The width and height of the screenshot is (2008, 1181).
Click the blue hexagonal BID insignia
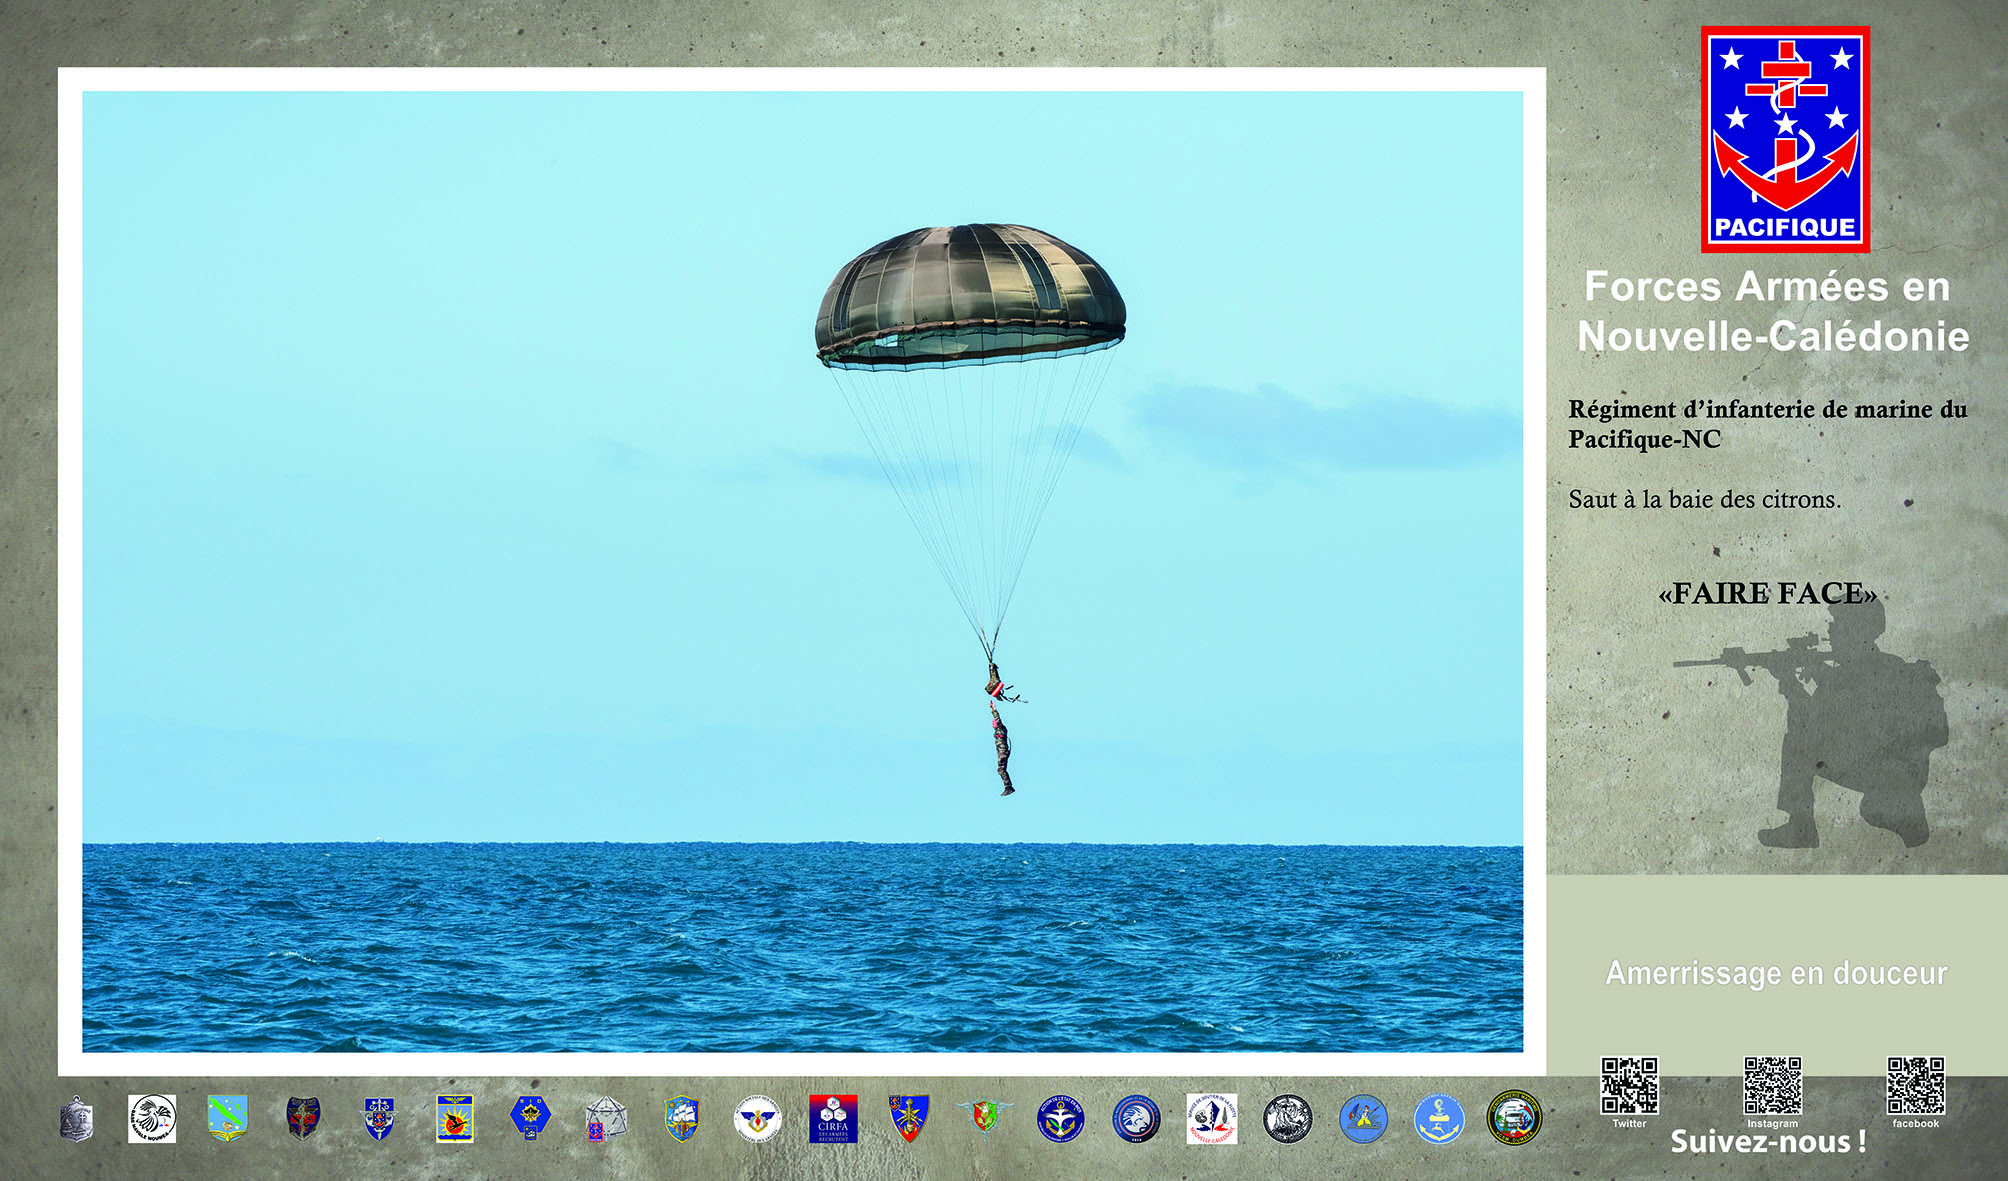530,1118
